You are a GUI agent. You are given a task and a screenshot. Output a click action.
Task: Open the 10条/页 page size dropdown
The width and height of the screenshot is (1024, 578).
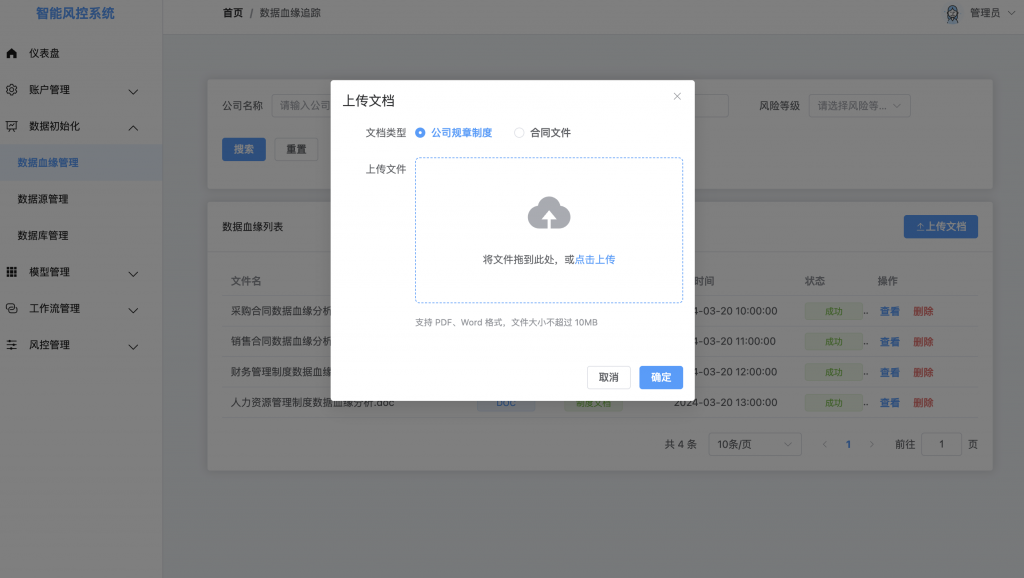(x=754, y=443)
